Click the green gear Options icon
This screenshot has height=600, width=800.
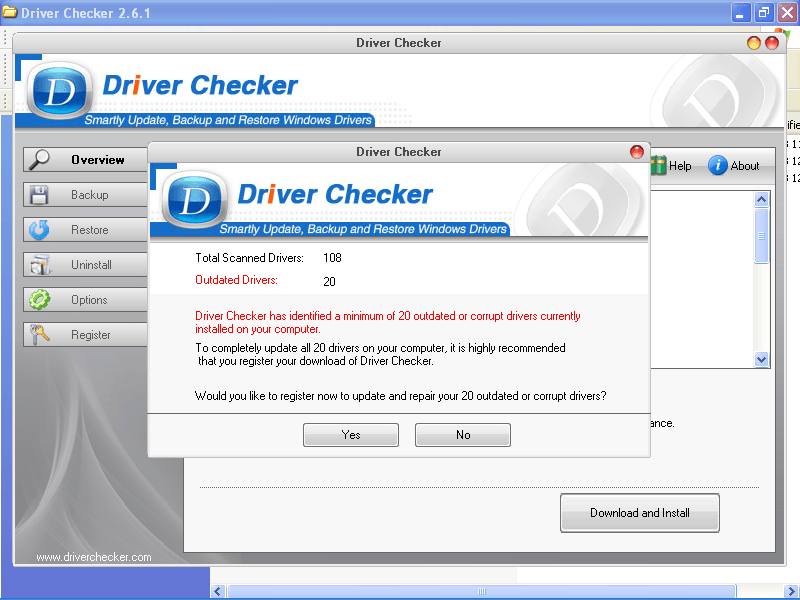(39, 300)
